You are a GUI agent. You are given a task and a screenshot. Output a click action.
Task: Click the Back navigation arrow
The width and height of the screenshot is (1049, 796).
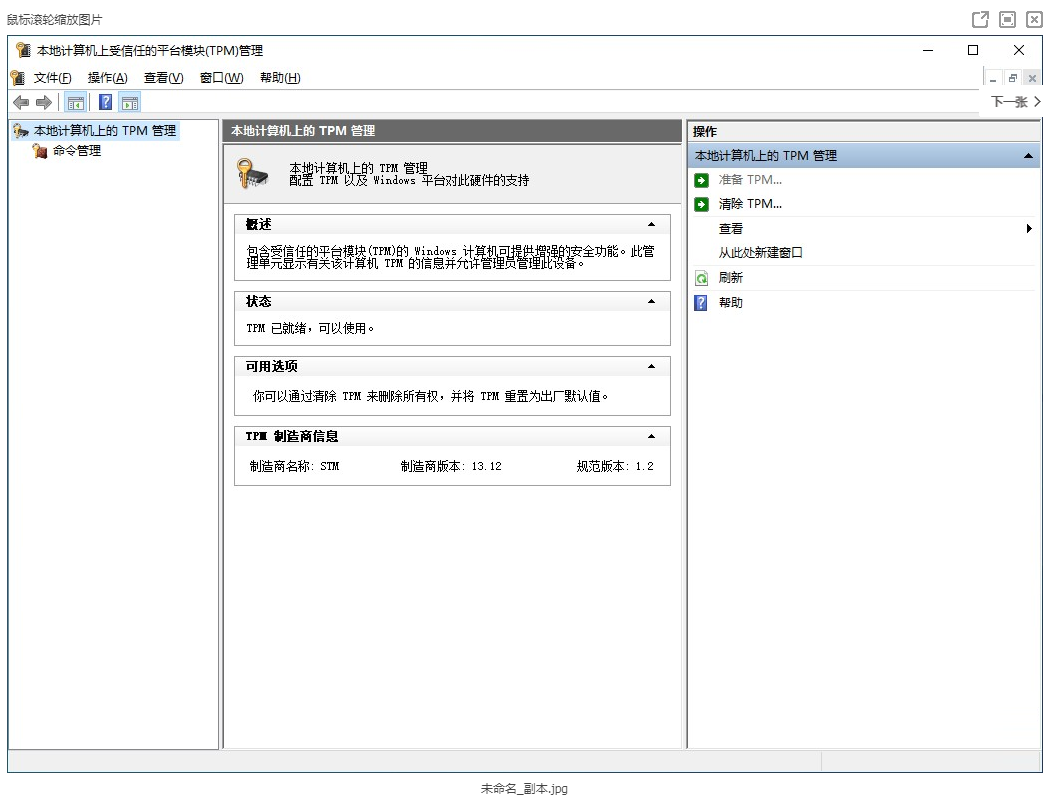pos(21,102)
